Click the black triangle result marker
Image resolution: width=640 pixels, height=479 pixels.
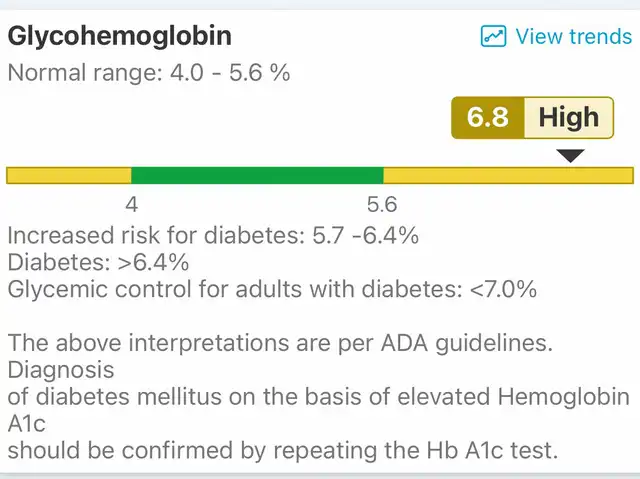point(571,156)
